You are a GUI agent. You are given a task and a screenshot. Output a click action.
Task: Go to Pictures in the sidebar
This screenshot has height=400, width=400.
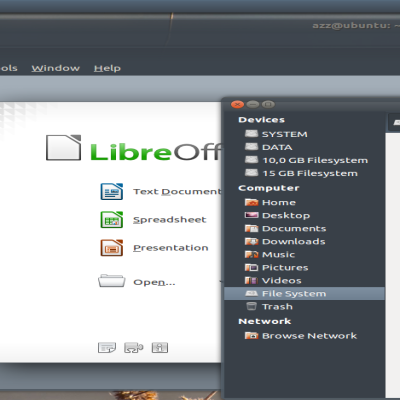click(x=285, y=268)
